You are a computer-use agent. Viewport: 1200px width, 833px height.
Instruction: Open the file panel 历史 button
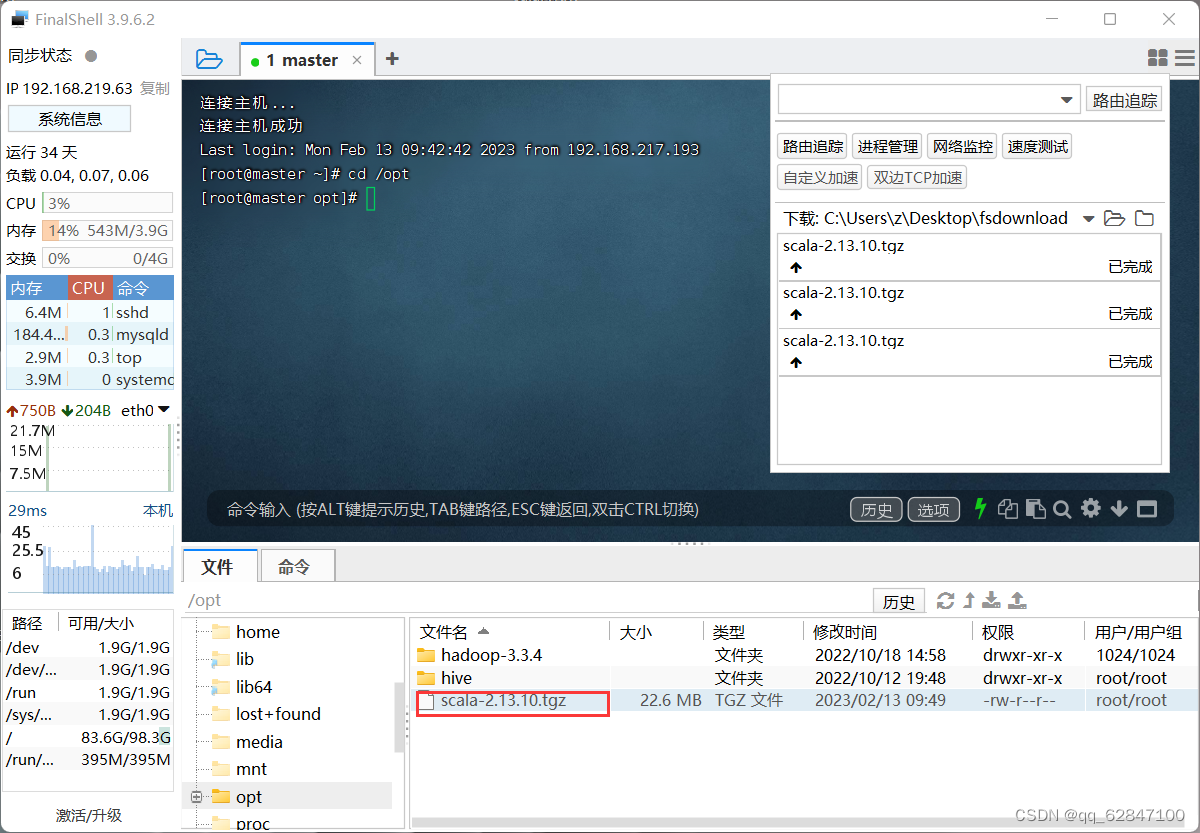point(899,601)
